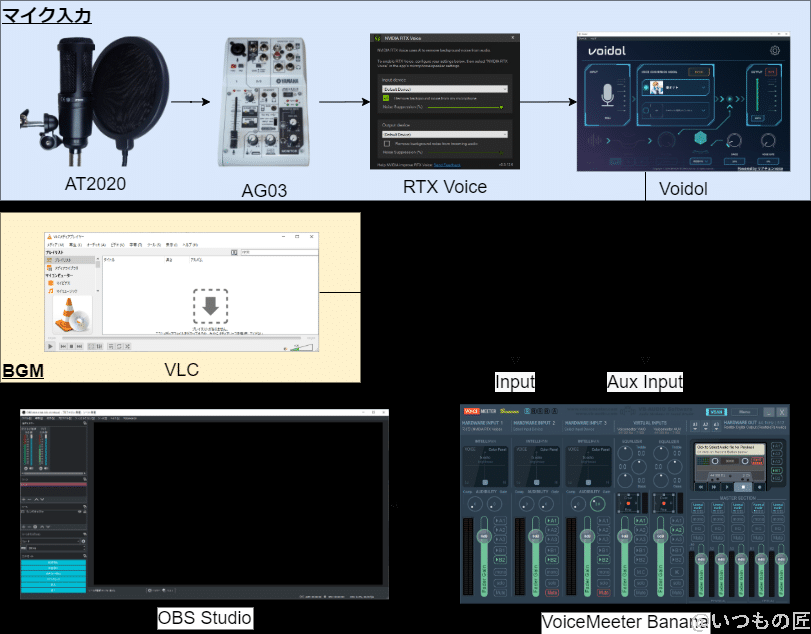Open the first menu in VLC menu bar
The width and height of the screenshot is (811, 634).
(x=54, y=244)
